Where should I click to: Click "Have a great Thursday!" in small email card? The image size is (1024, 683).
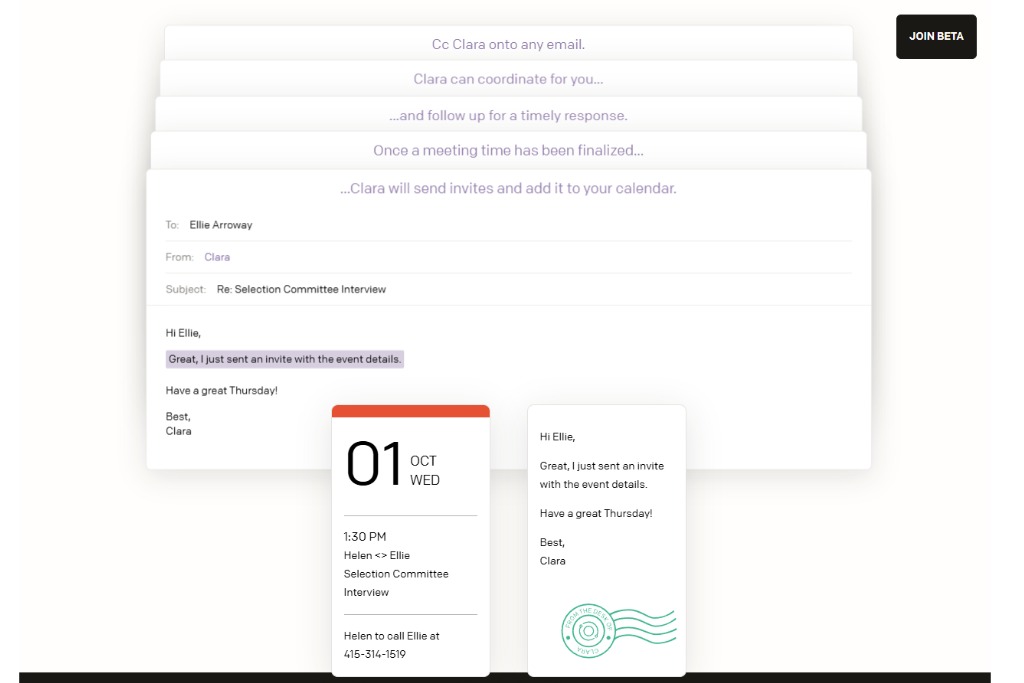click(596, 513)
